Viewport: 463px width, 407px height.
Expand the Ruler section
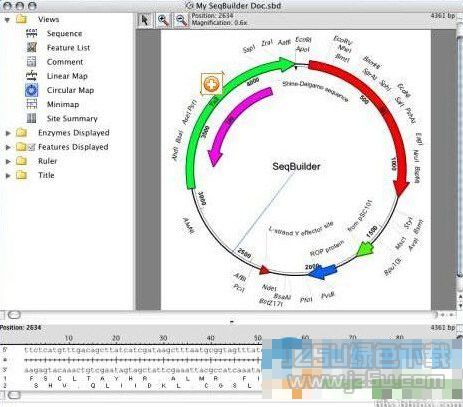(8, 161)
